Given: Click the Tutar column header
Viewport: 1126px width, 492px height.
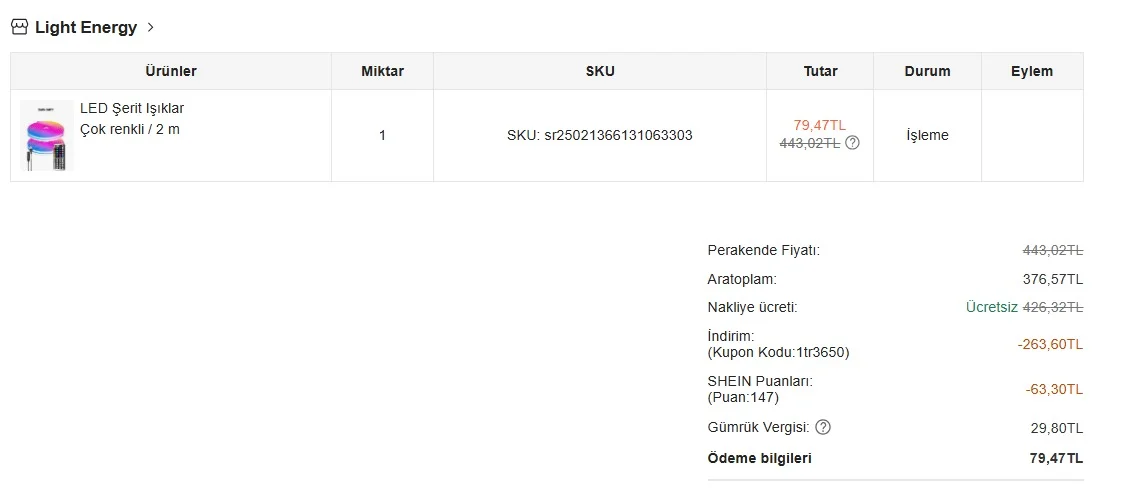Looking at the screenshot, I should tap(820, 71).
